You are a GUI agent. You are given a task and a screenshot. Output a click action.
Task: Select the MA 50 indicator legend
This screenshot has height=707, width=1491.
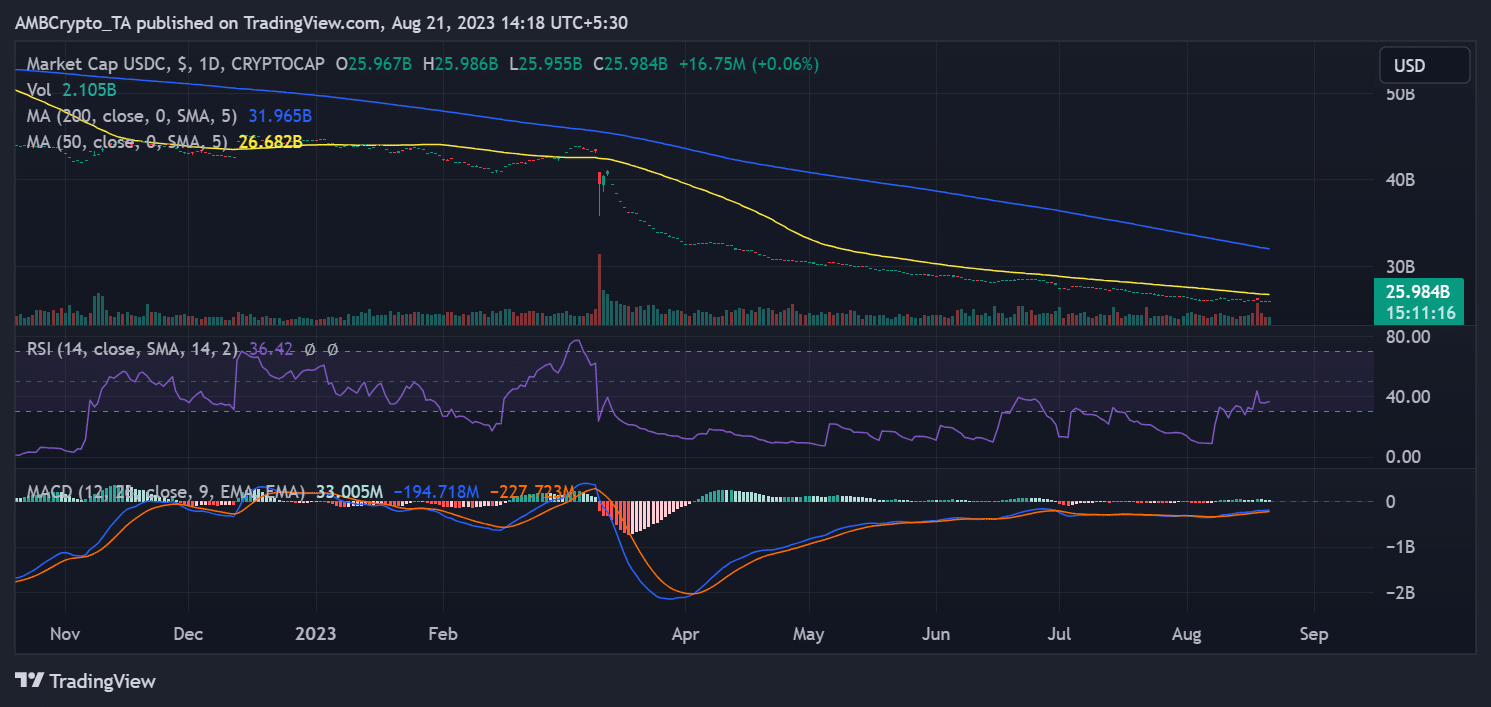(x=128, y=142)
